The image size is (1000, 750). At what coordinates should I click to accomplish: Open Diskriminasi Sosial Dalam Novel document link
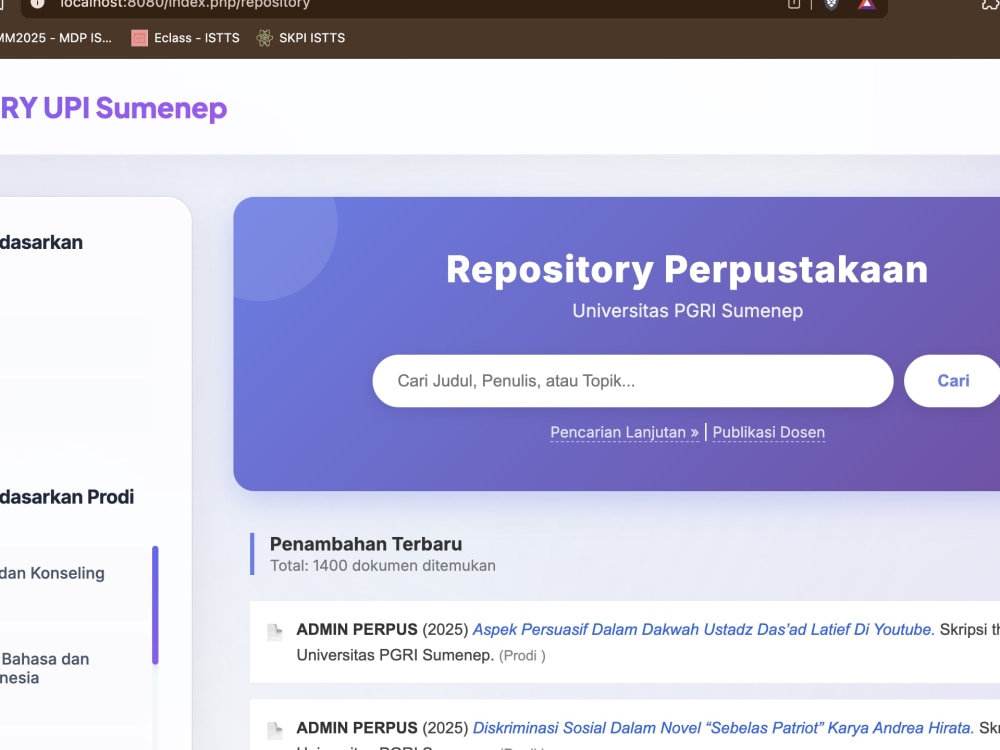723,728
